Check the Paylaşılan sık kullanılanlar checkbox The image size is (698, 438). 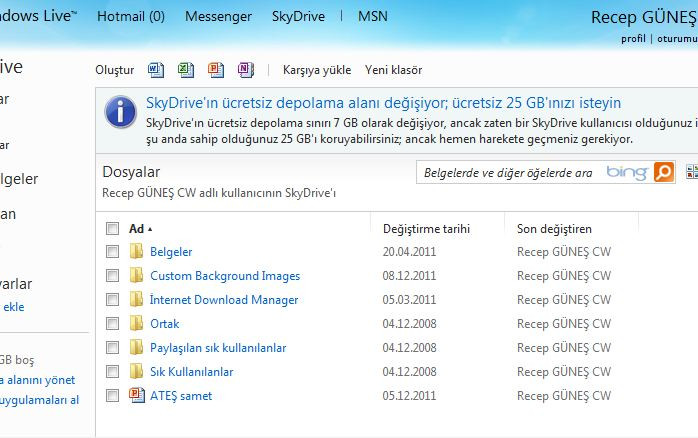click(112, 348)
